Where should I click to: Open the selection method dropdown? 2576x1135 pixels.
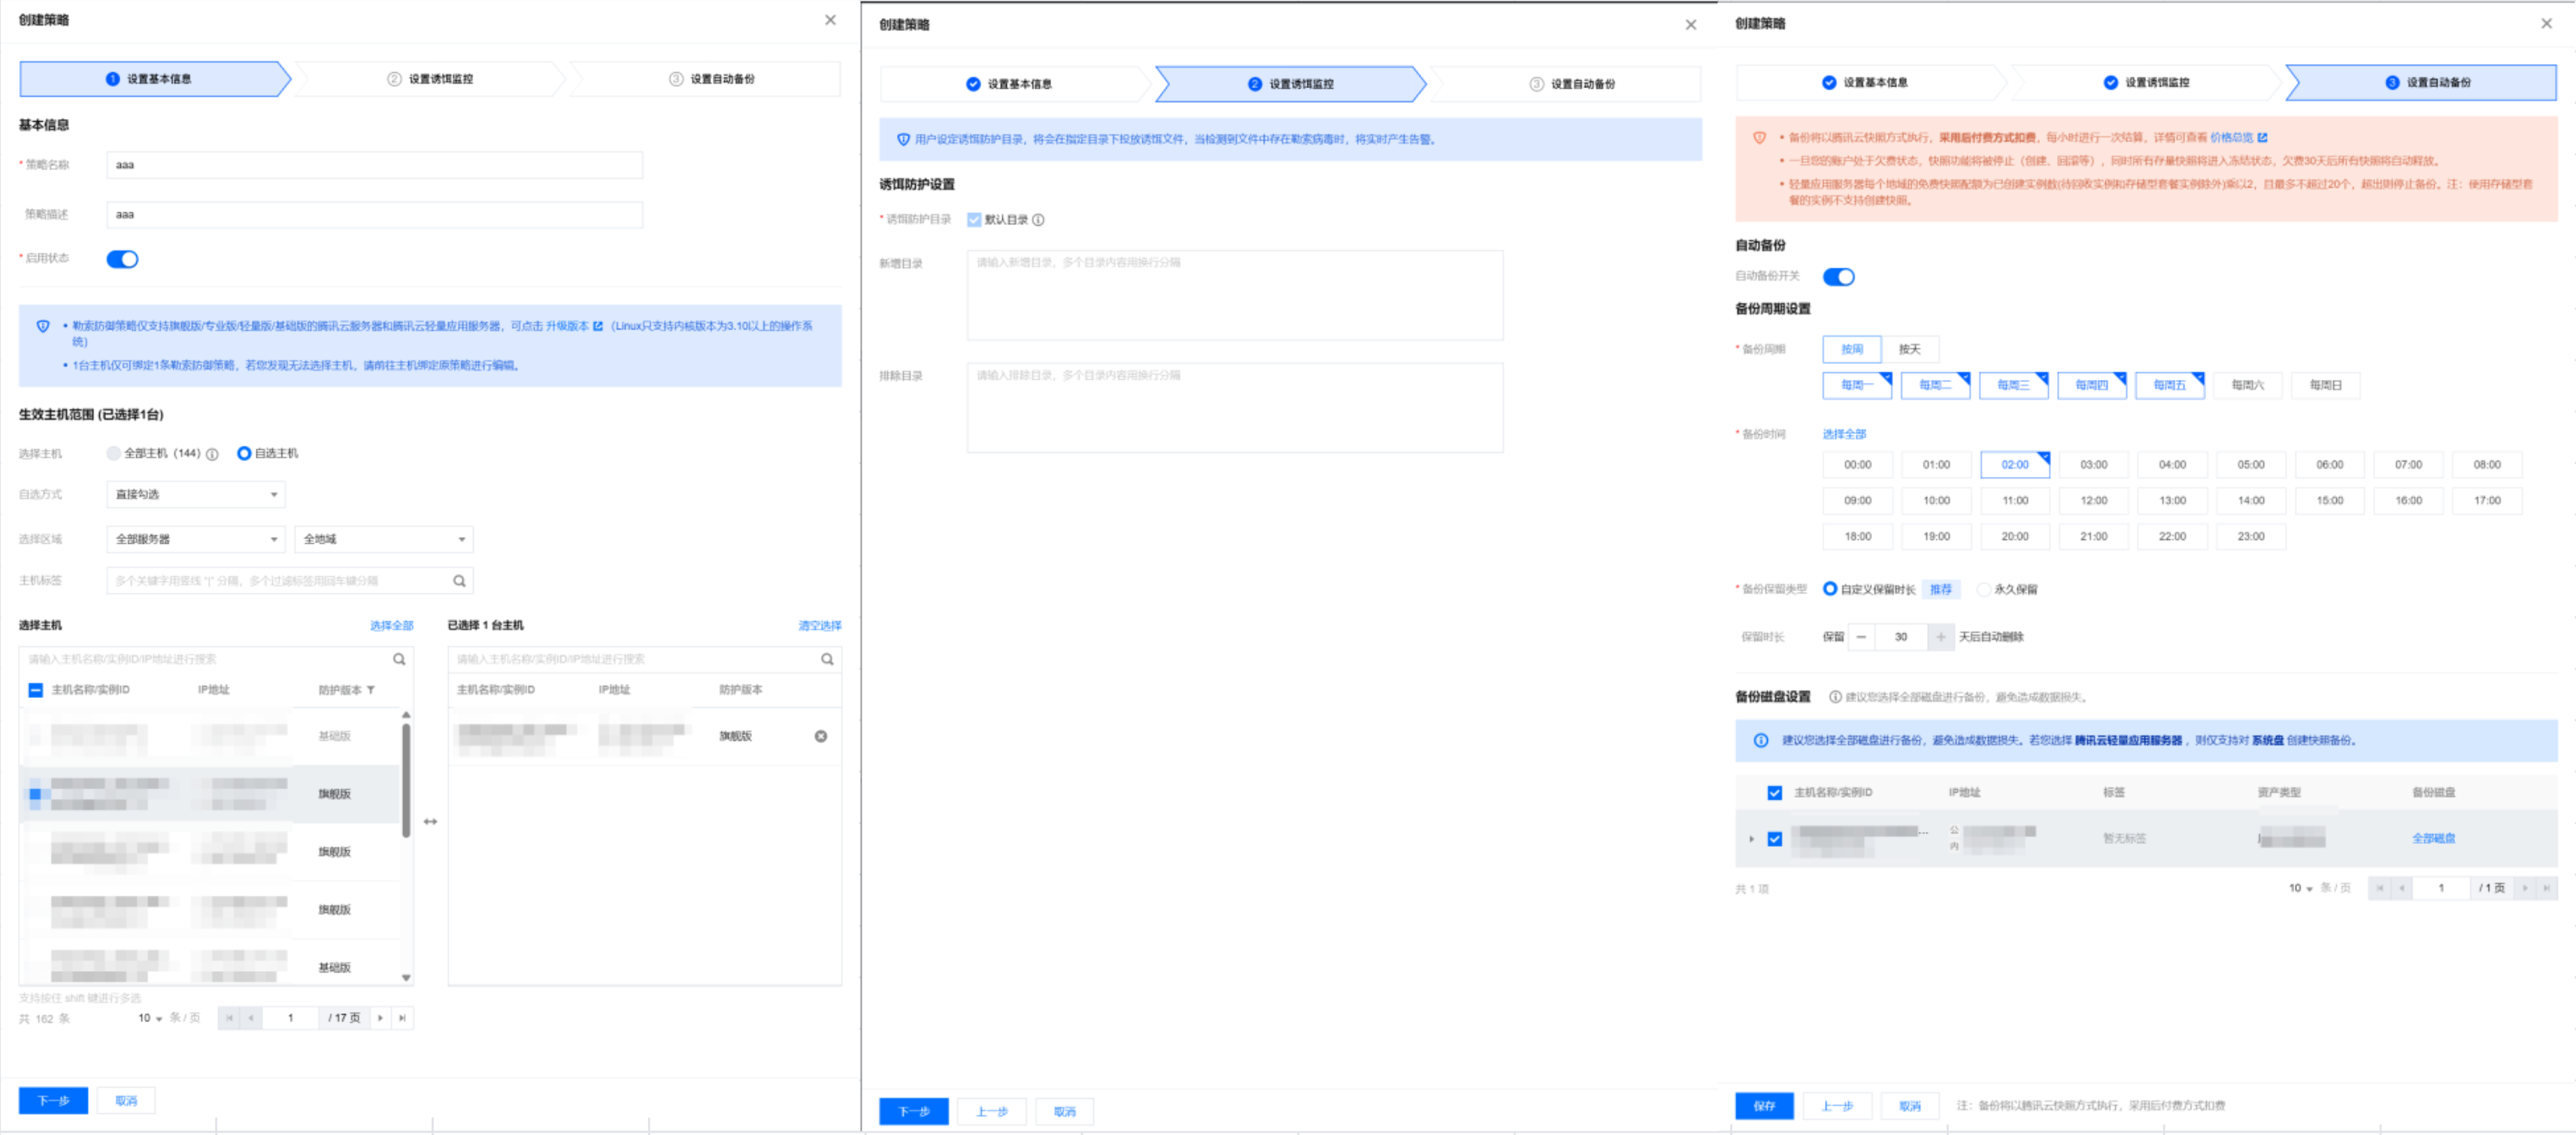point(196,494)
